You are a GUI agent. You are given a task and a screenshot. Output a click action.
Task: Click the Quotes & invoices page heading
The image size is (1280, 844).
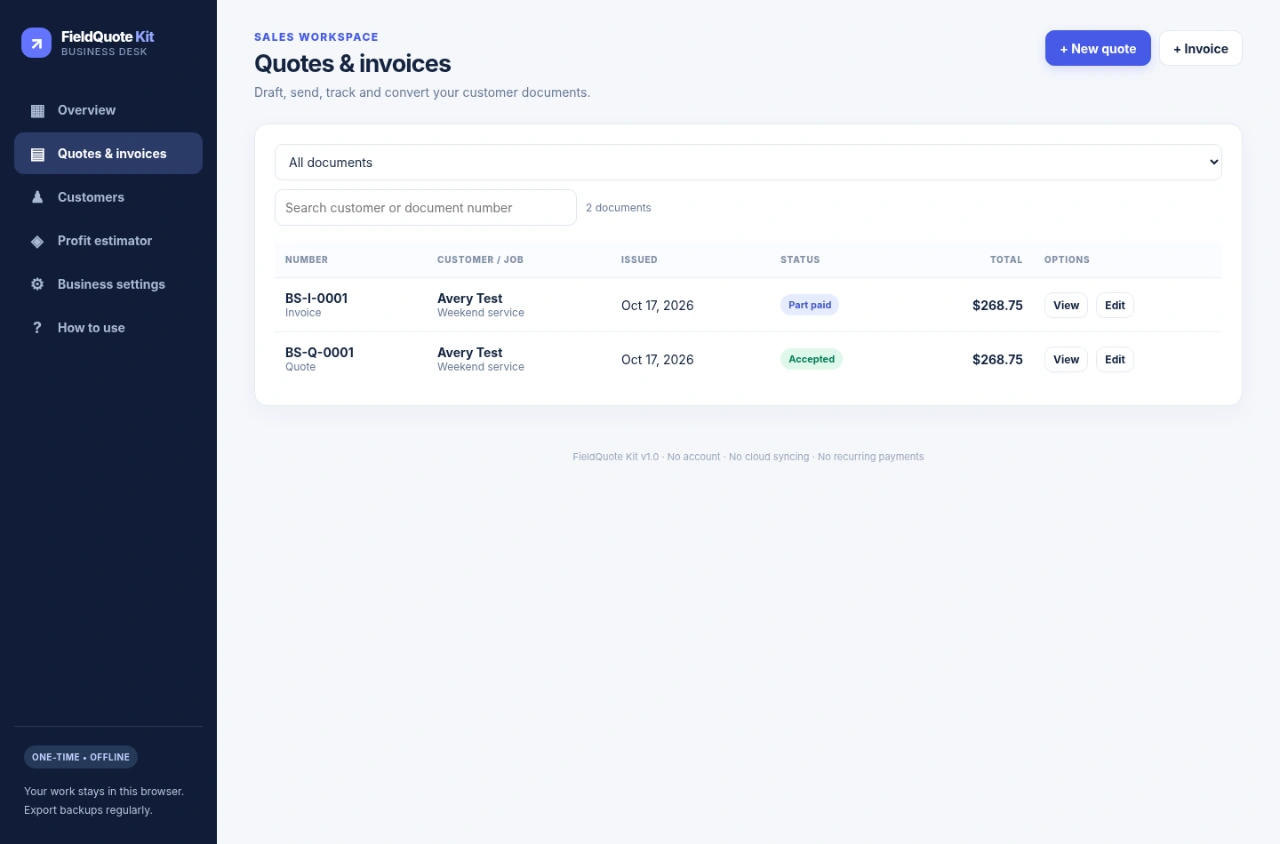(x=352, y=63)
